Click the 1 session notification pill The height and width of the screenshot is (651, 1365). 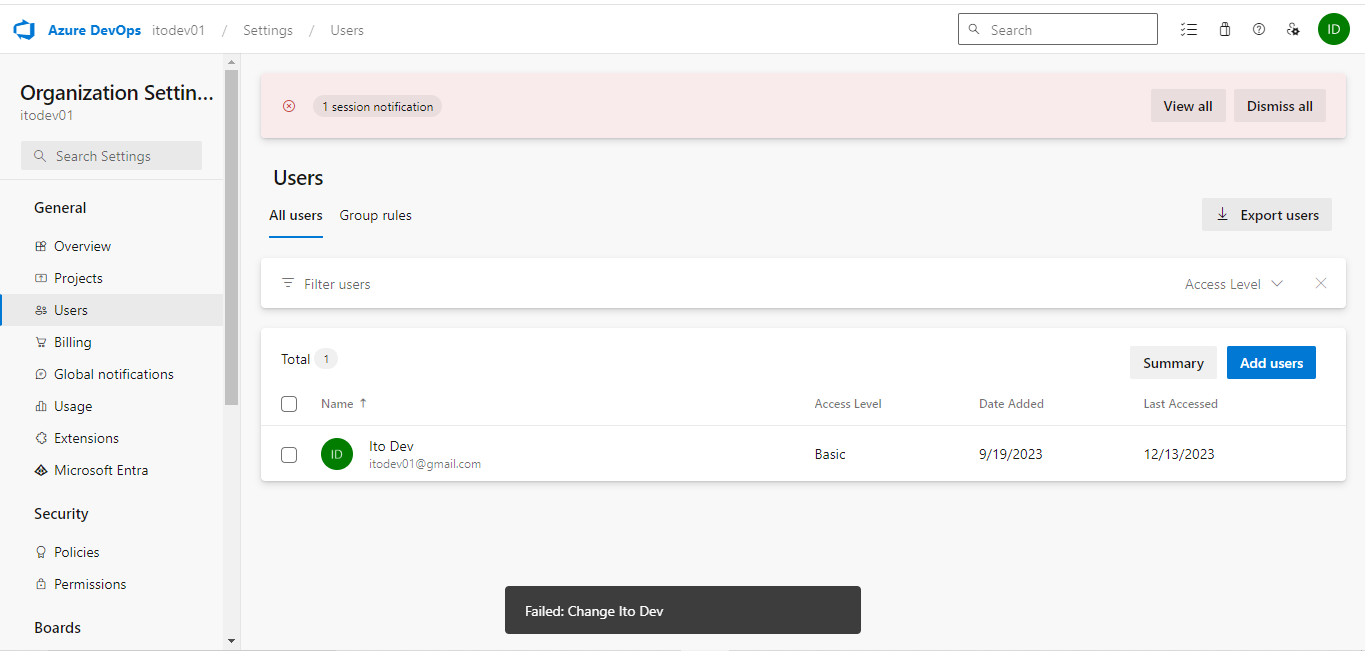pos(377,106)
